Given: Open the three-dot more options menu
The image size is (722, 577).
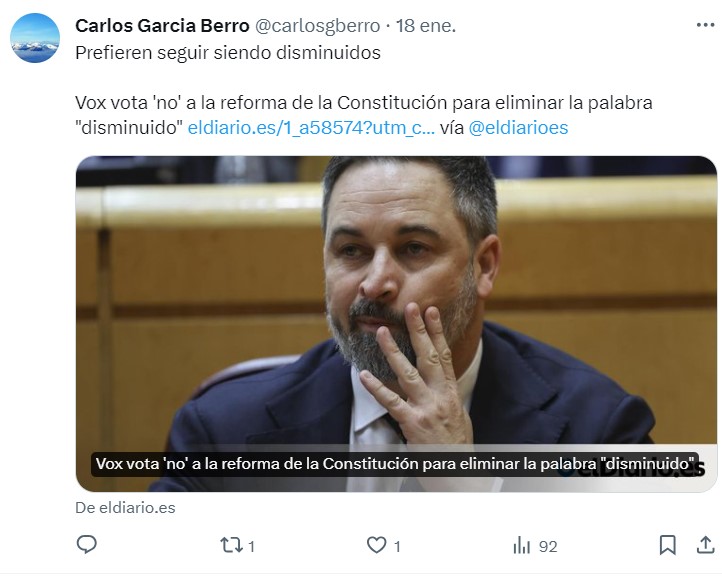Looking at the screenshot, I should click(x=705, y=25).
